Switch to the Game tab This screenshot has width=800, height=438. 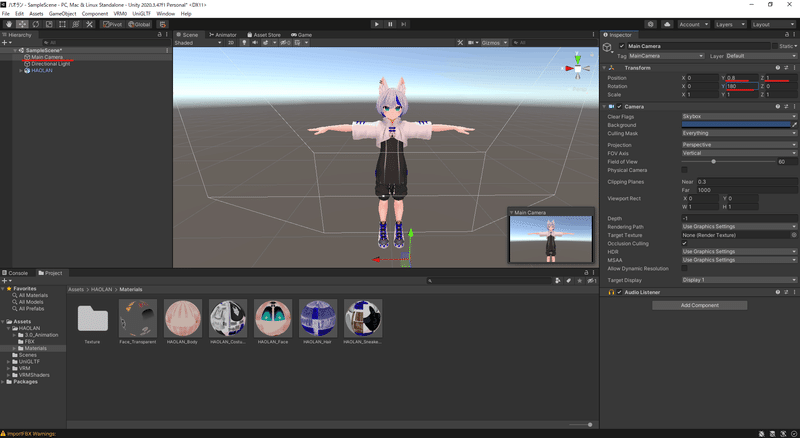tap(302, 35)
